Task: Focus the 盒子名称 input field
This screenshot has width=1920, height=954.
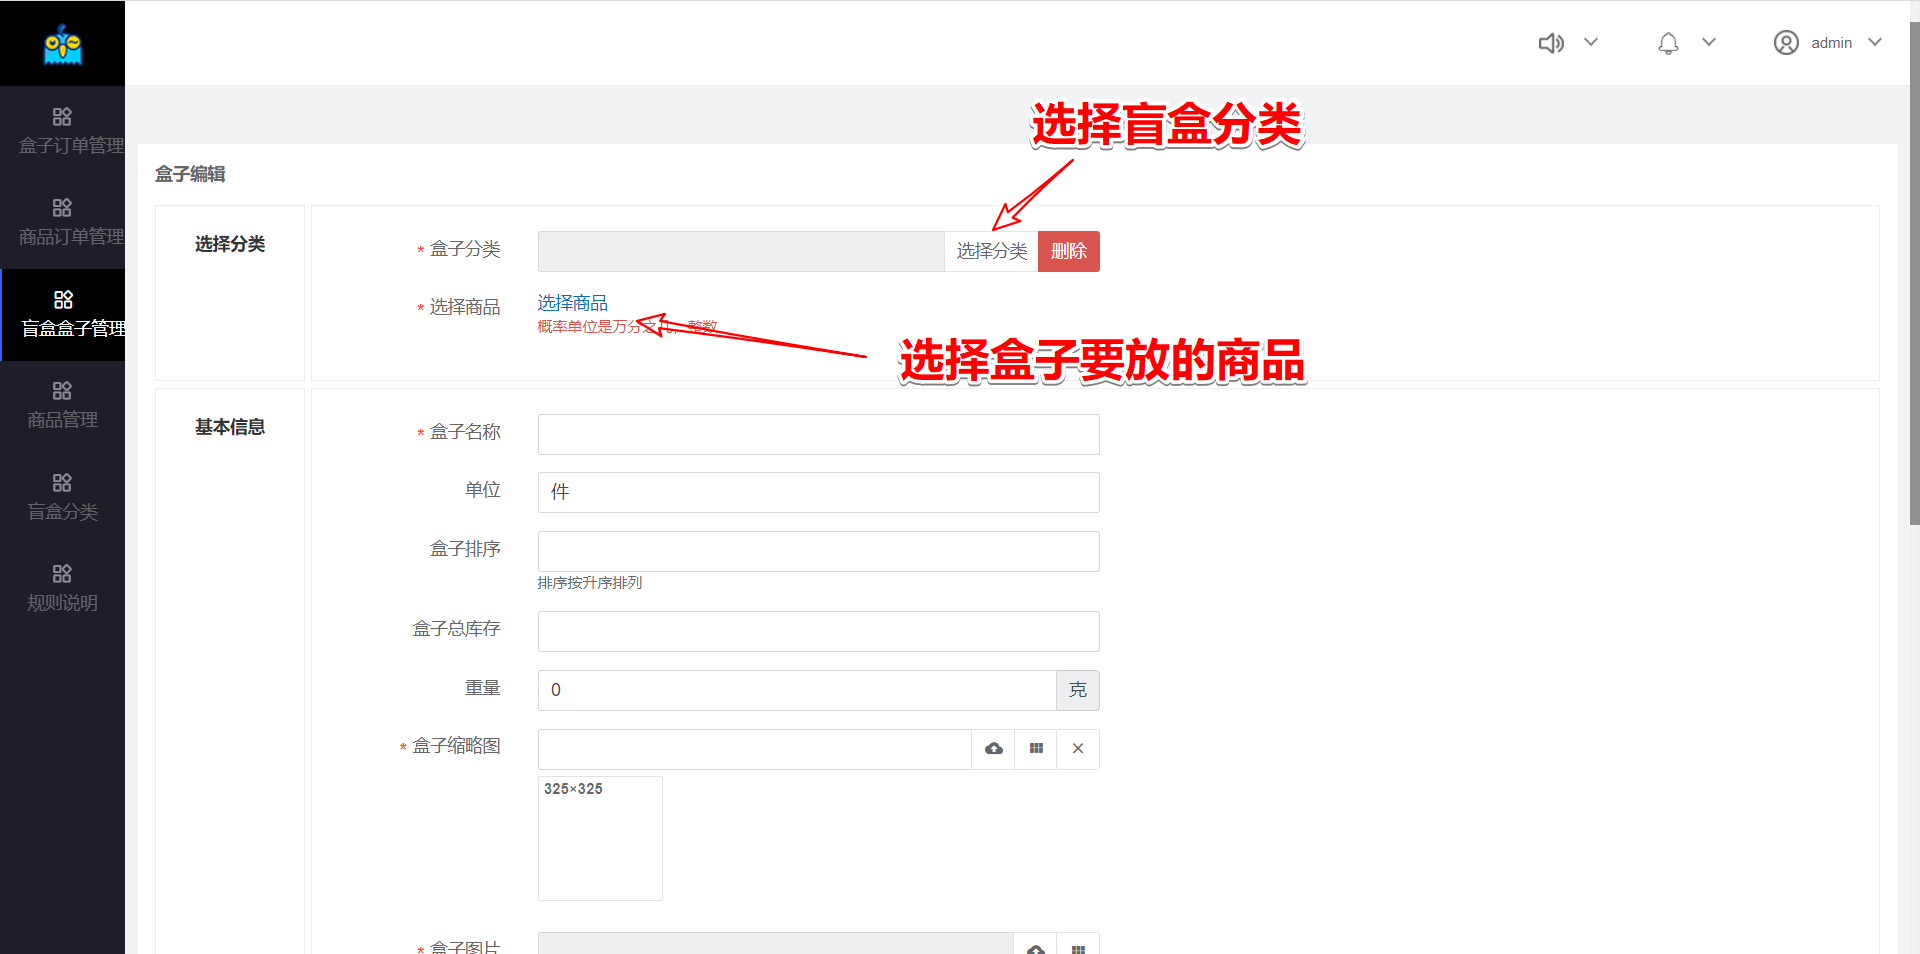Action: tap(818, 434)
